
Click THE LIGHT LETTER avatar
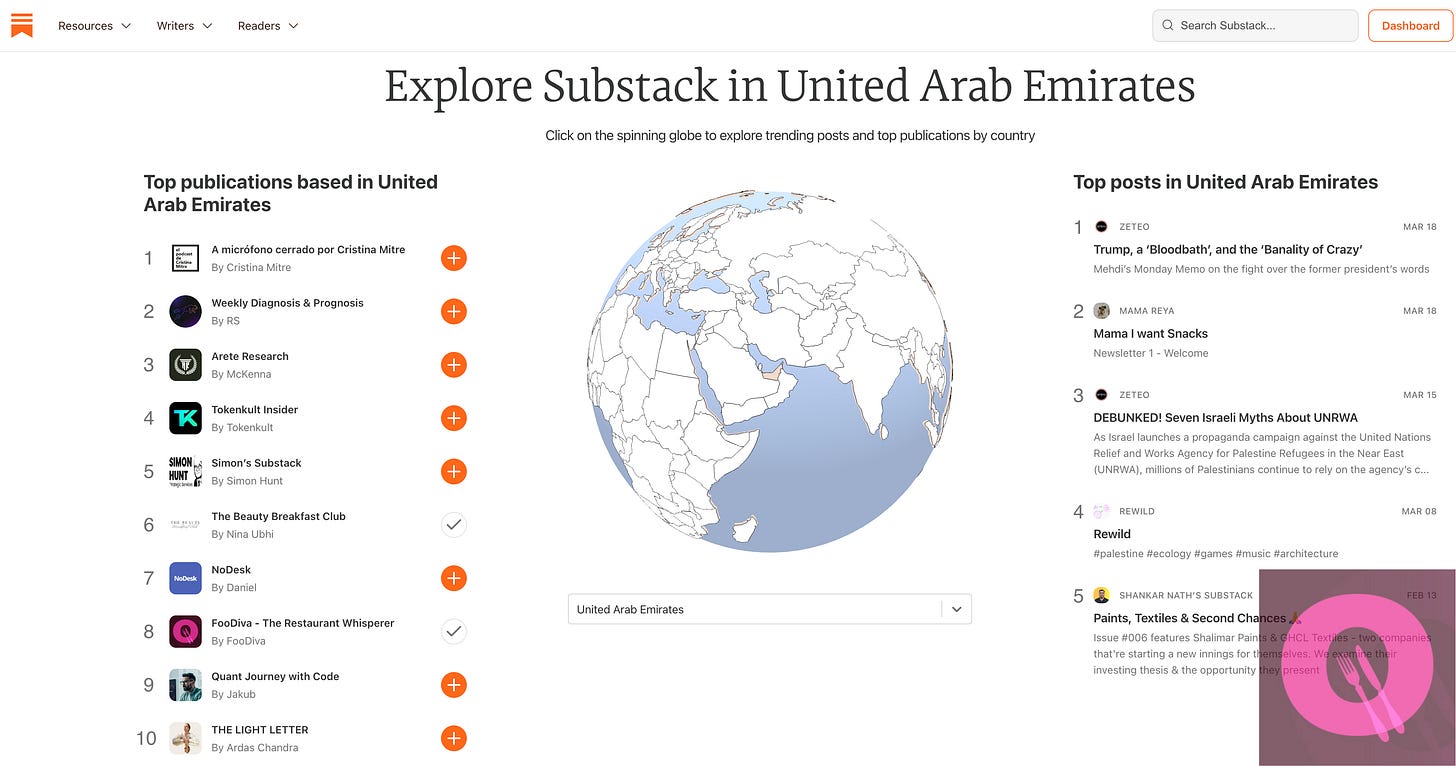tap(186, 738)
